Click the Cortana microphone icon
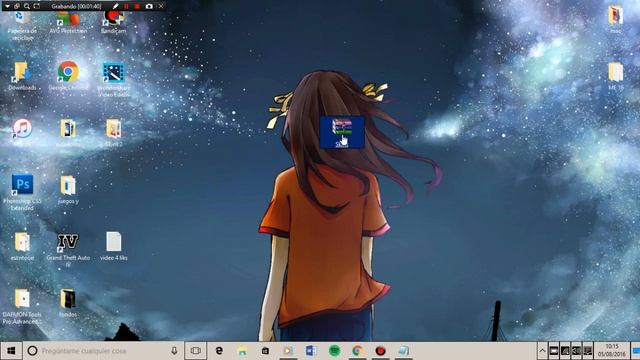Viewport: 640px width, 360px height. pyautogui.click(x=174, y=351)
